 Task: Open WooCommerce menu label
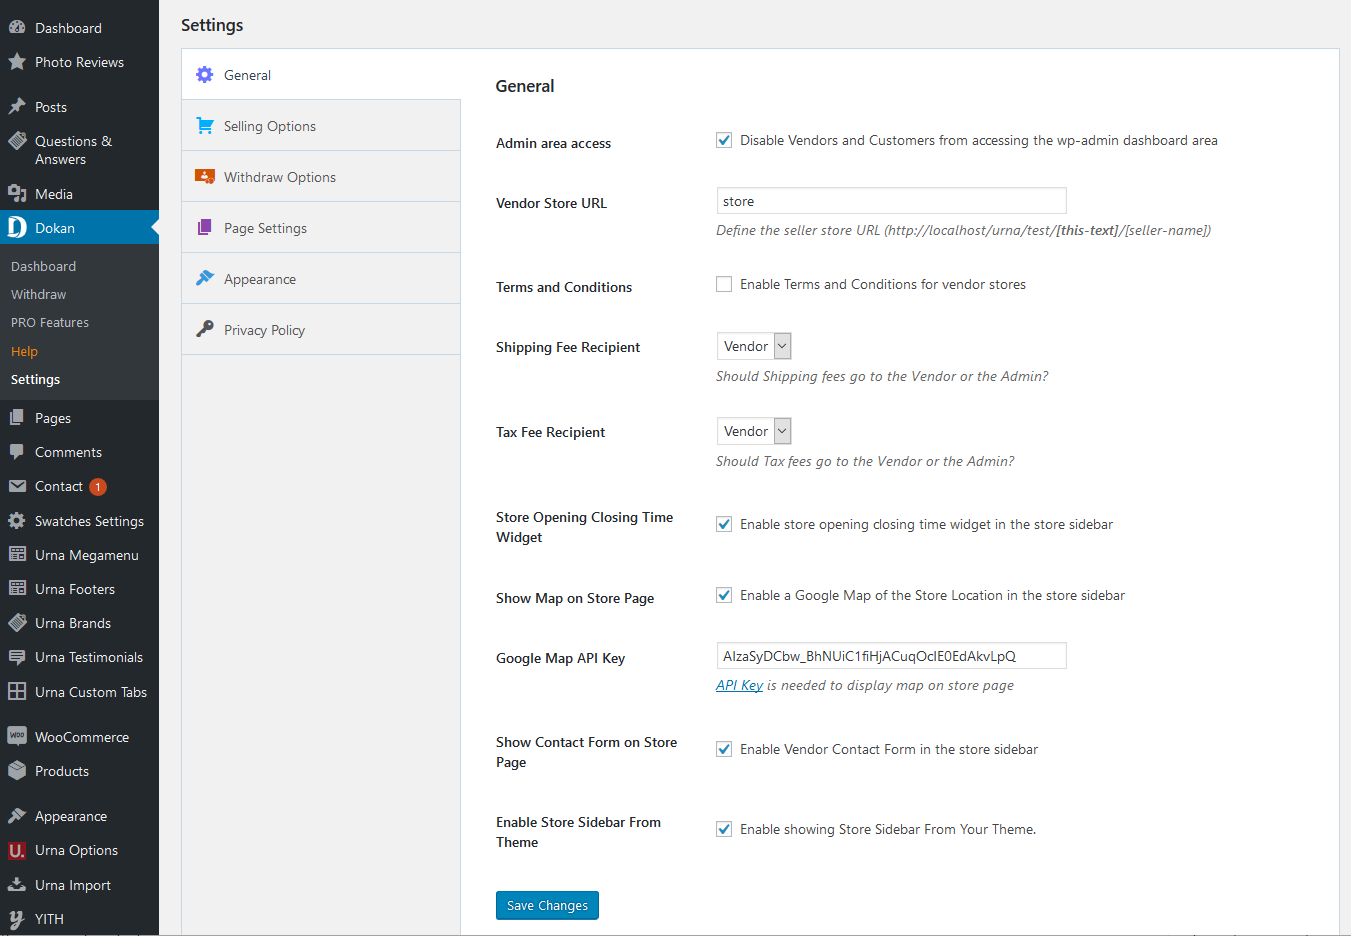82,737
